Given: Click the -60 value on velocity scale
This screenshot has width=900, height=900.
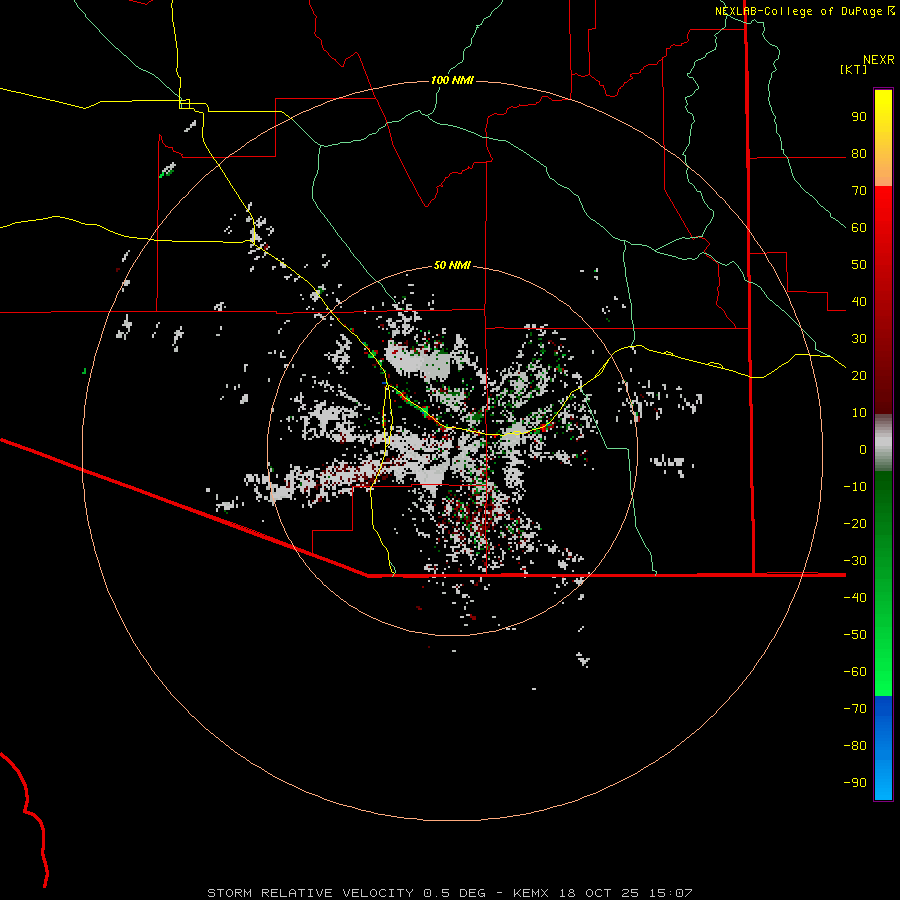Looking at the screenshot, I should [x=855, y=672].
